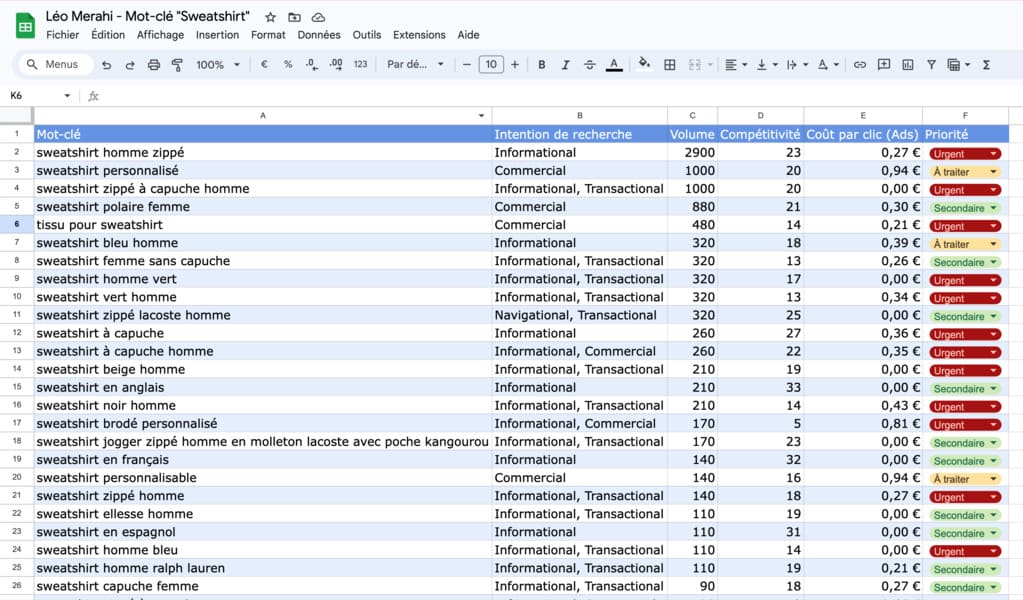This screenshot has width=1023, height=600.
Task: Open the fill color picker
Action: [x=645, y=64]
